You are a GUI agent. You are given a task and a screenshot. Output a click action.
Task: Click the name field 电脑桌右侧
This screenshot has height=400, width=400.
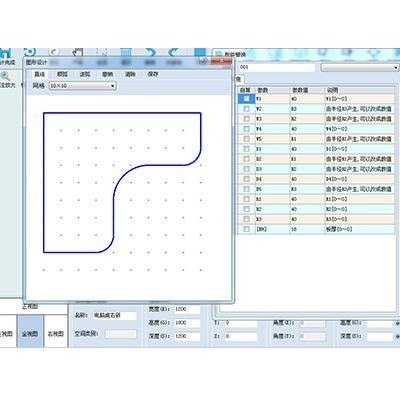[114, 315]
